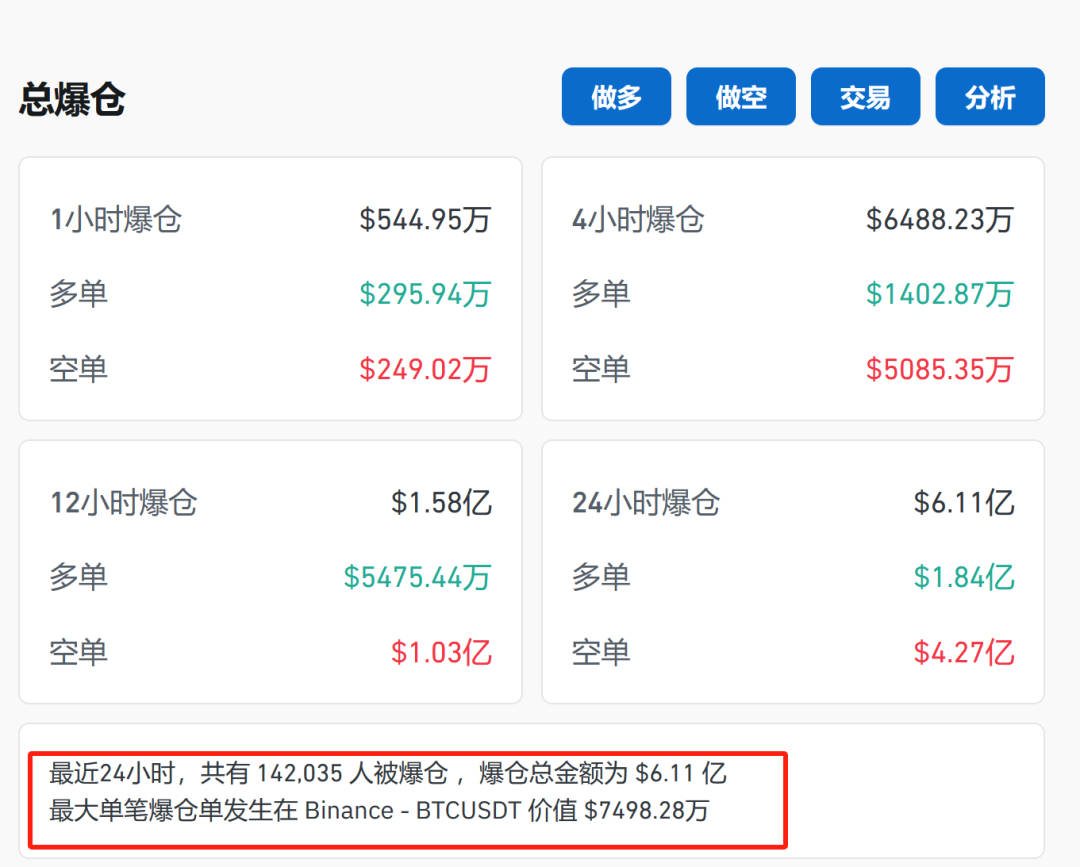Click the $544.95万 one-hour total
This screenshot has width=1080, height=867.
pos(425,220)
